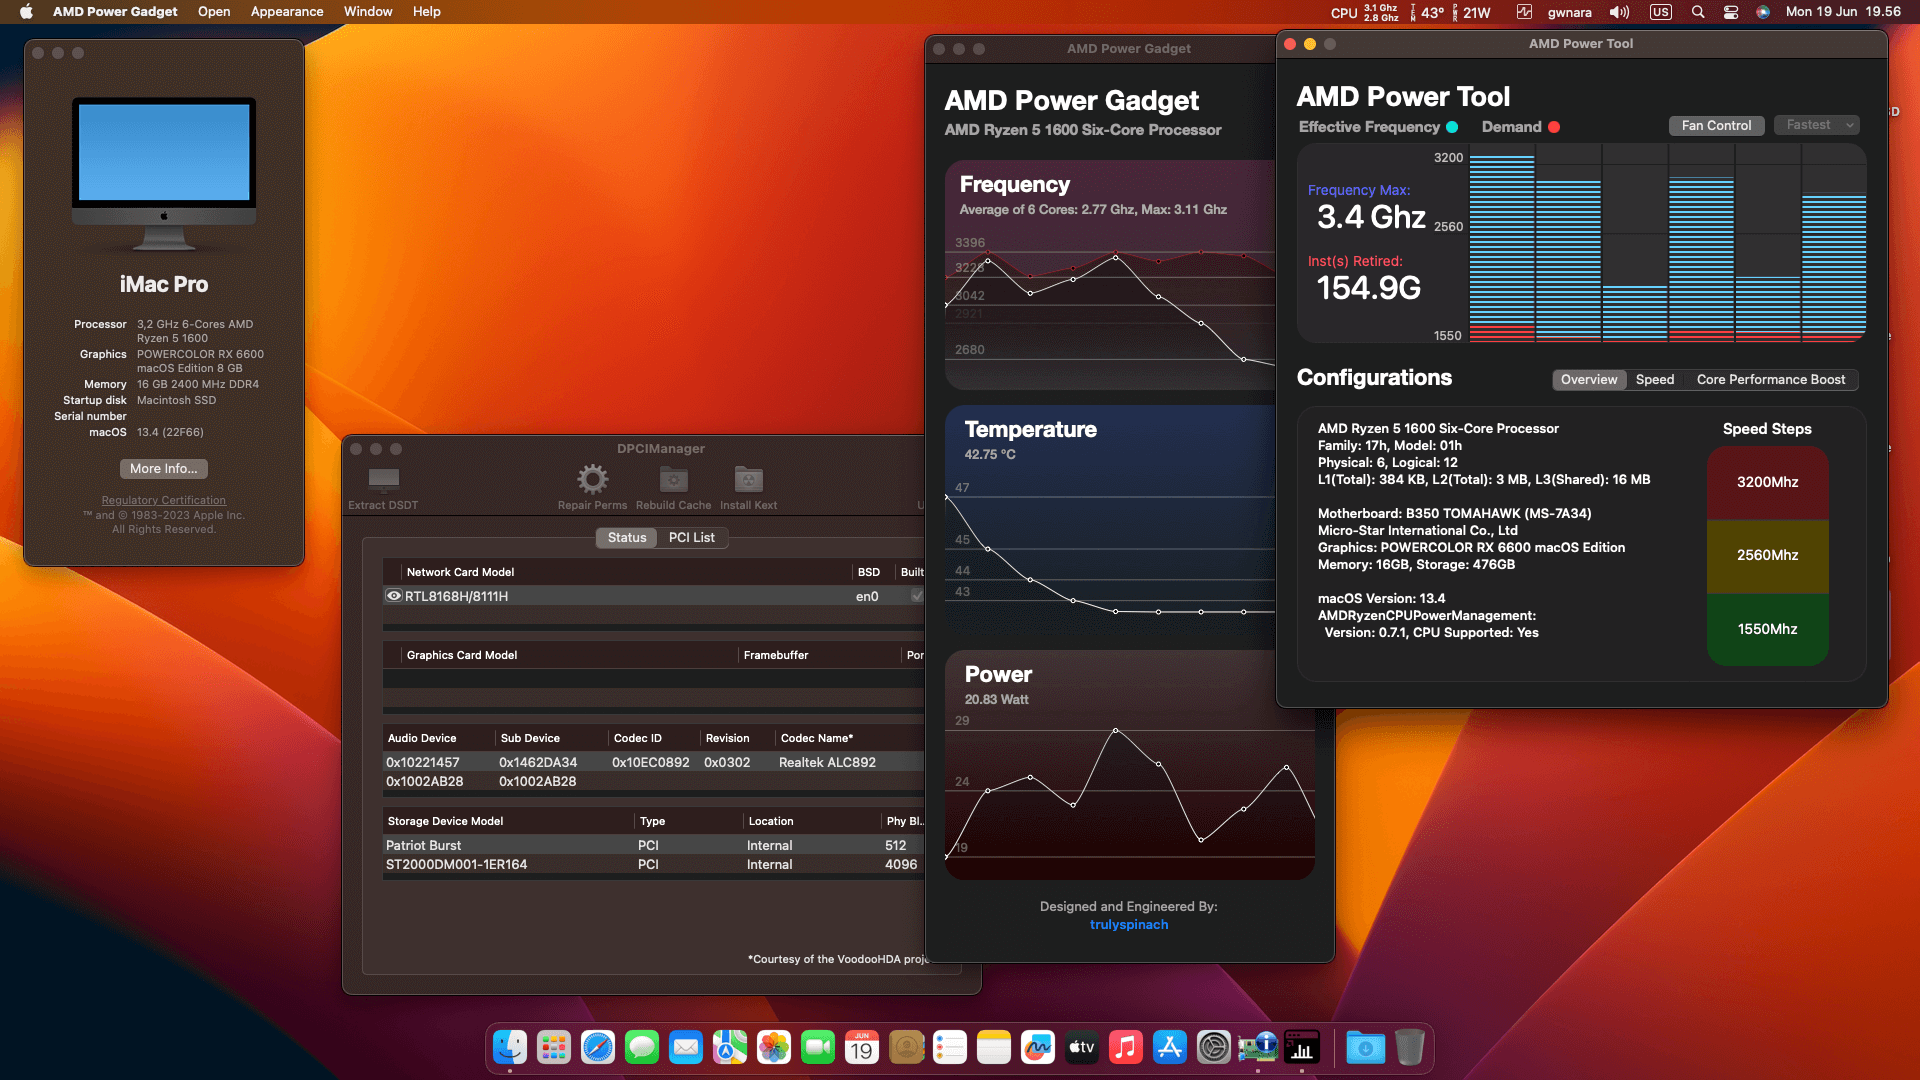Open the Trash in the Dock
The width and height of the screenshot is (1920, 1080).
click(x=1410, y=1047)
